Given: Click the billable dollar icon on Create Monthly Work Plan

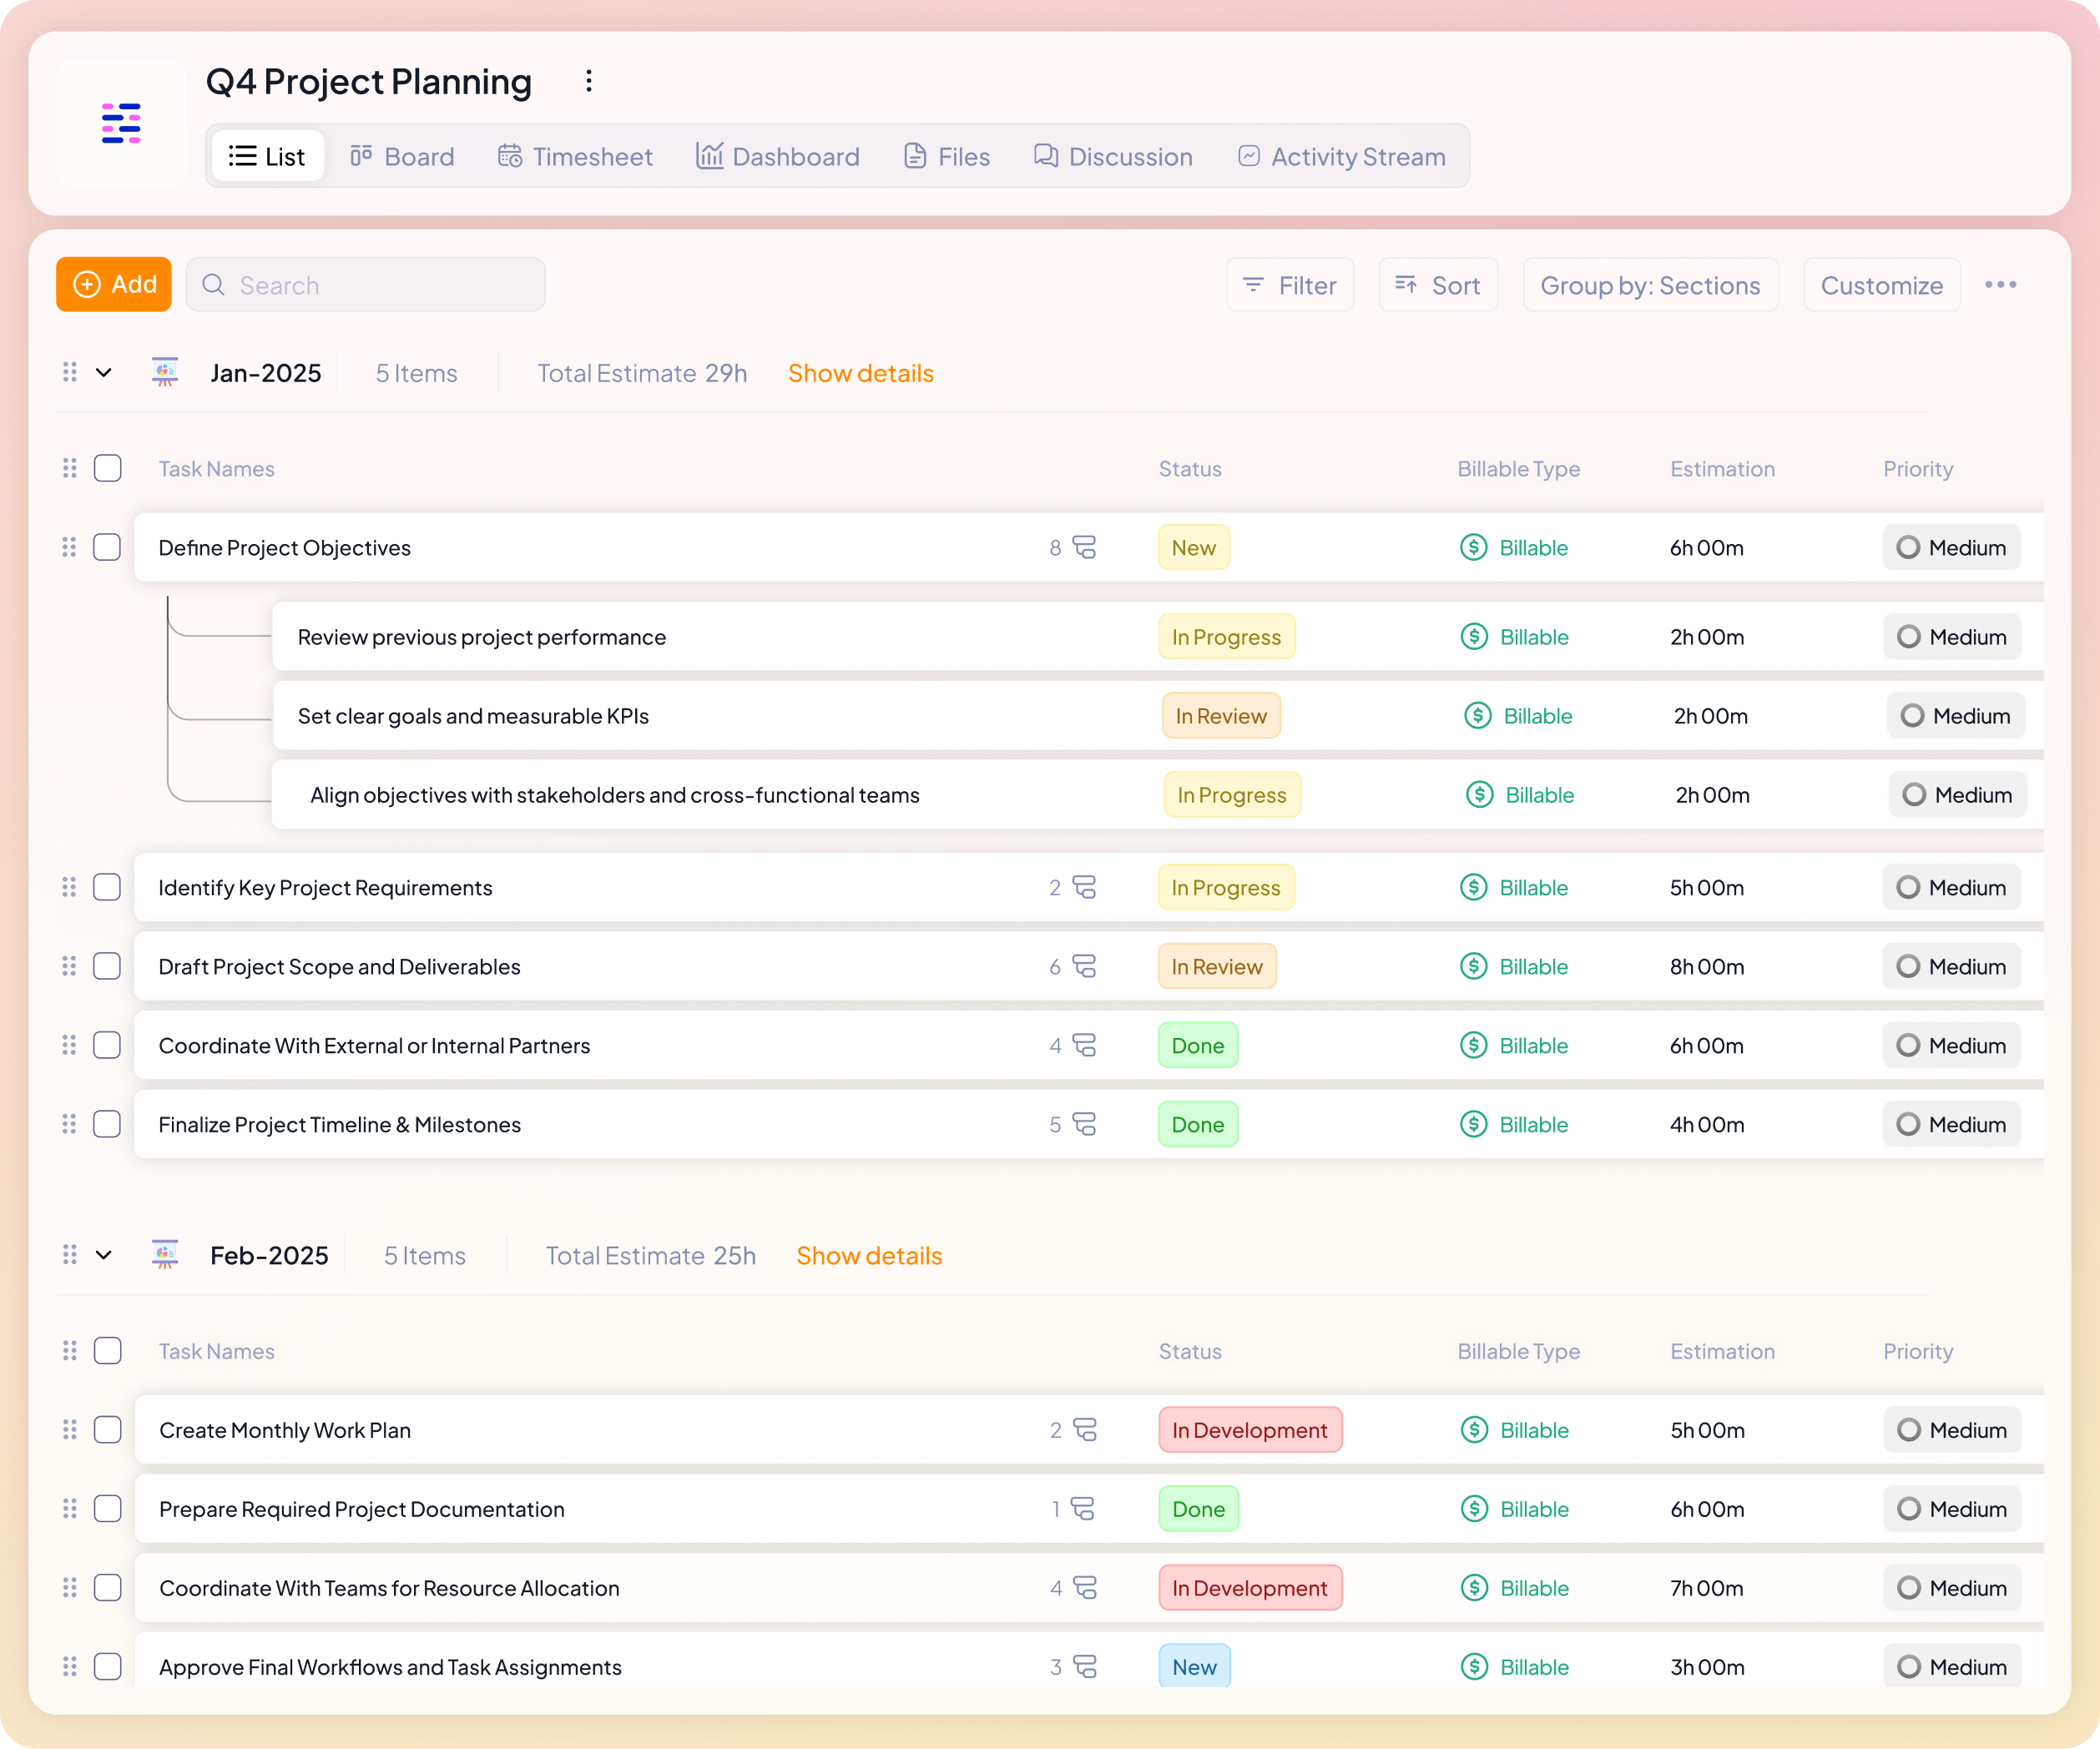Looking at the screenshot, I should pos(1473,1430).
